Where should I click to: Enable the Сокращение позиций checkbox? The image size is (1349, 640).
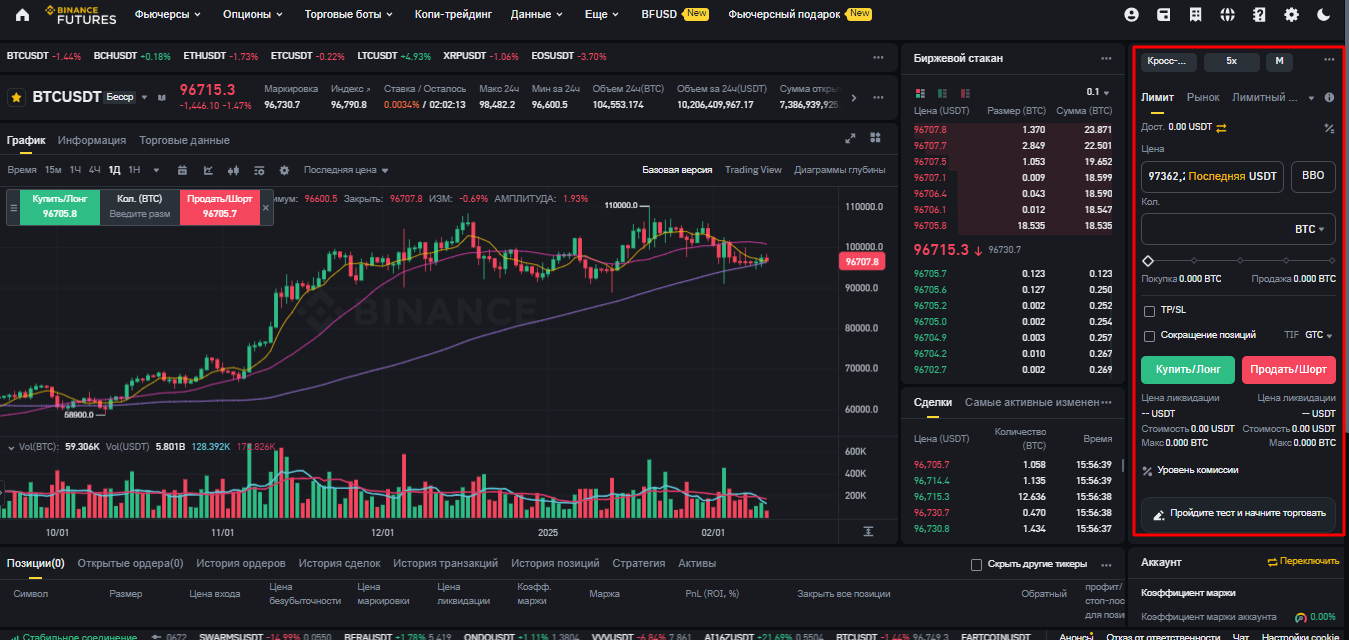click(1149, 336)
